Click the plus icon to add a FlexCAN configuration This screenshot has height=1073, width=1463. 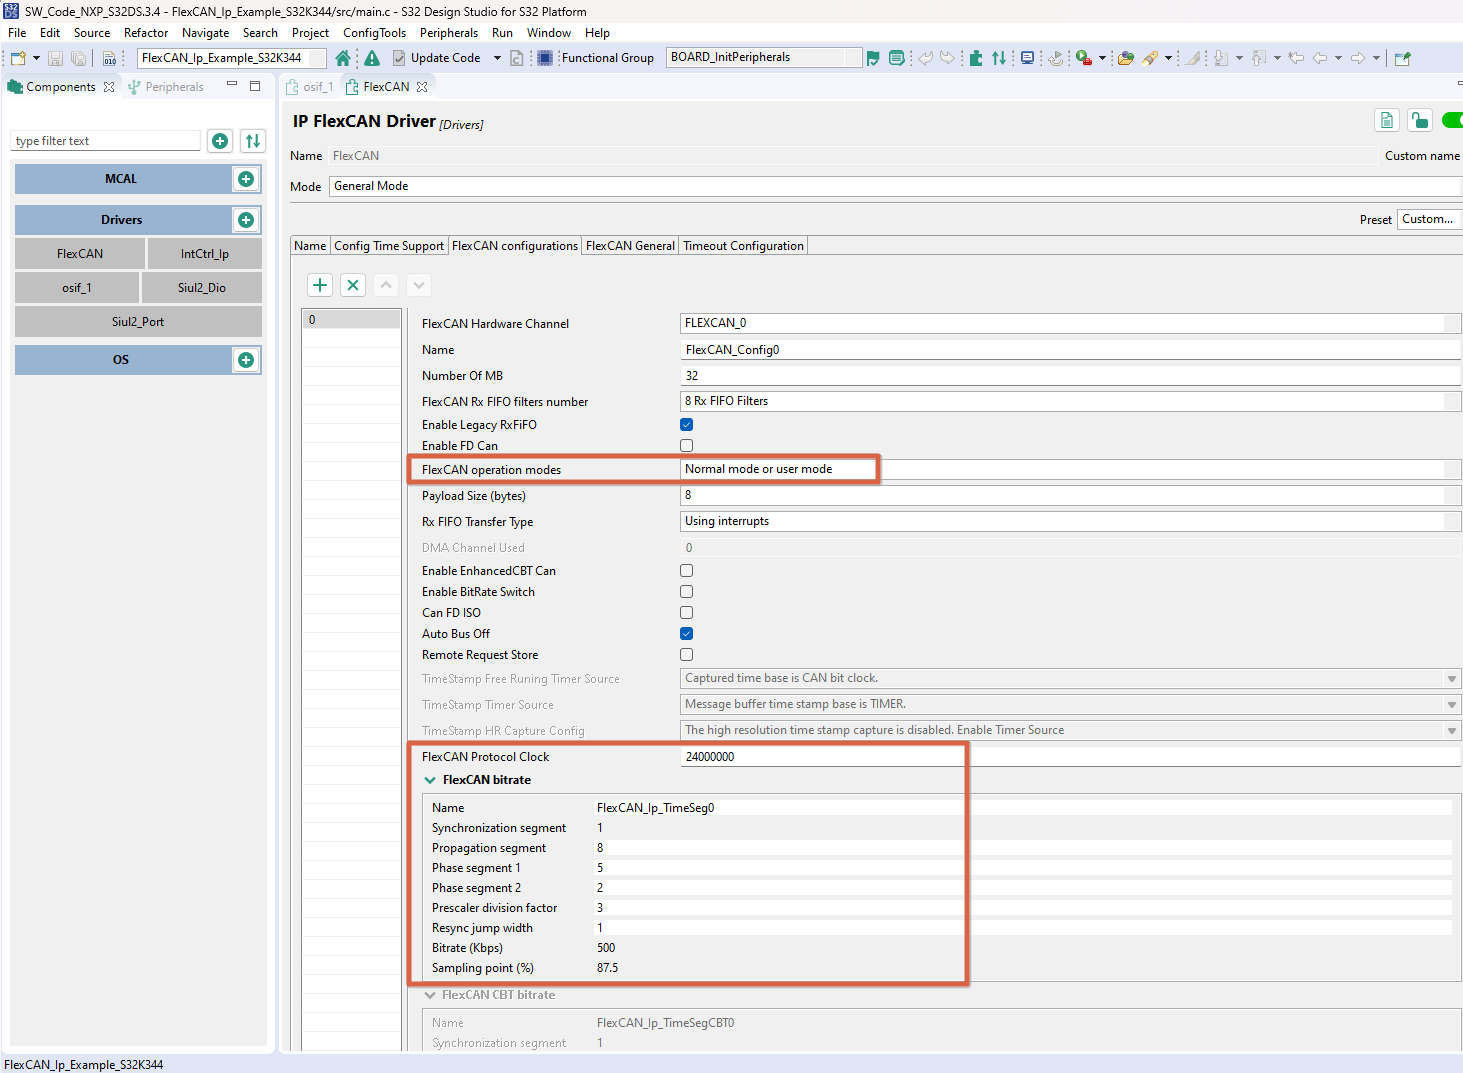click(x=319, y=285)
